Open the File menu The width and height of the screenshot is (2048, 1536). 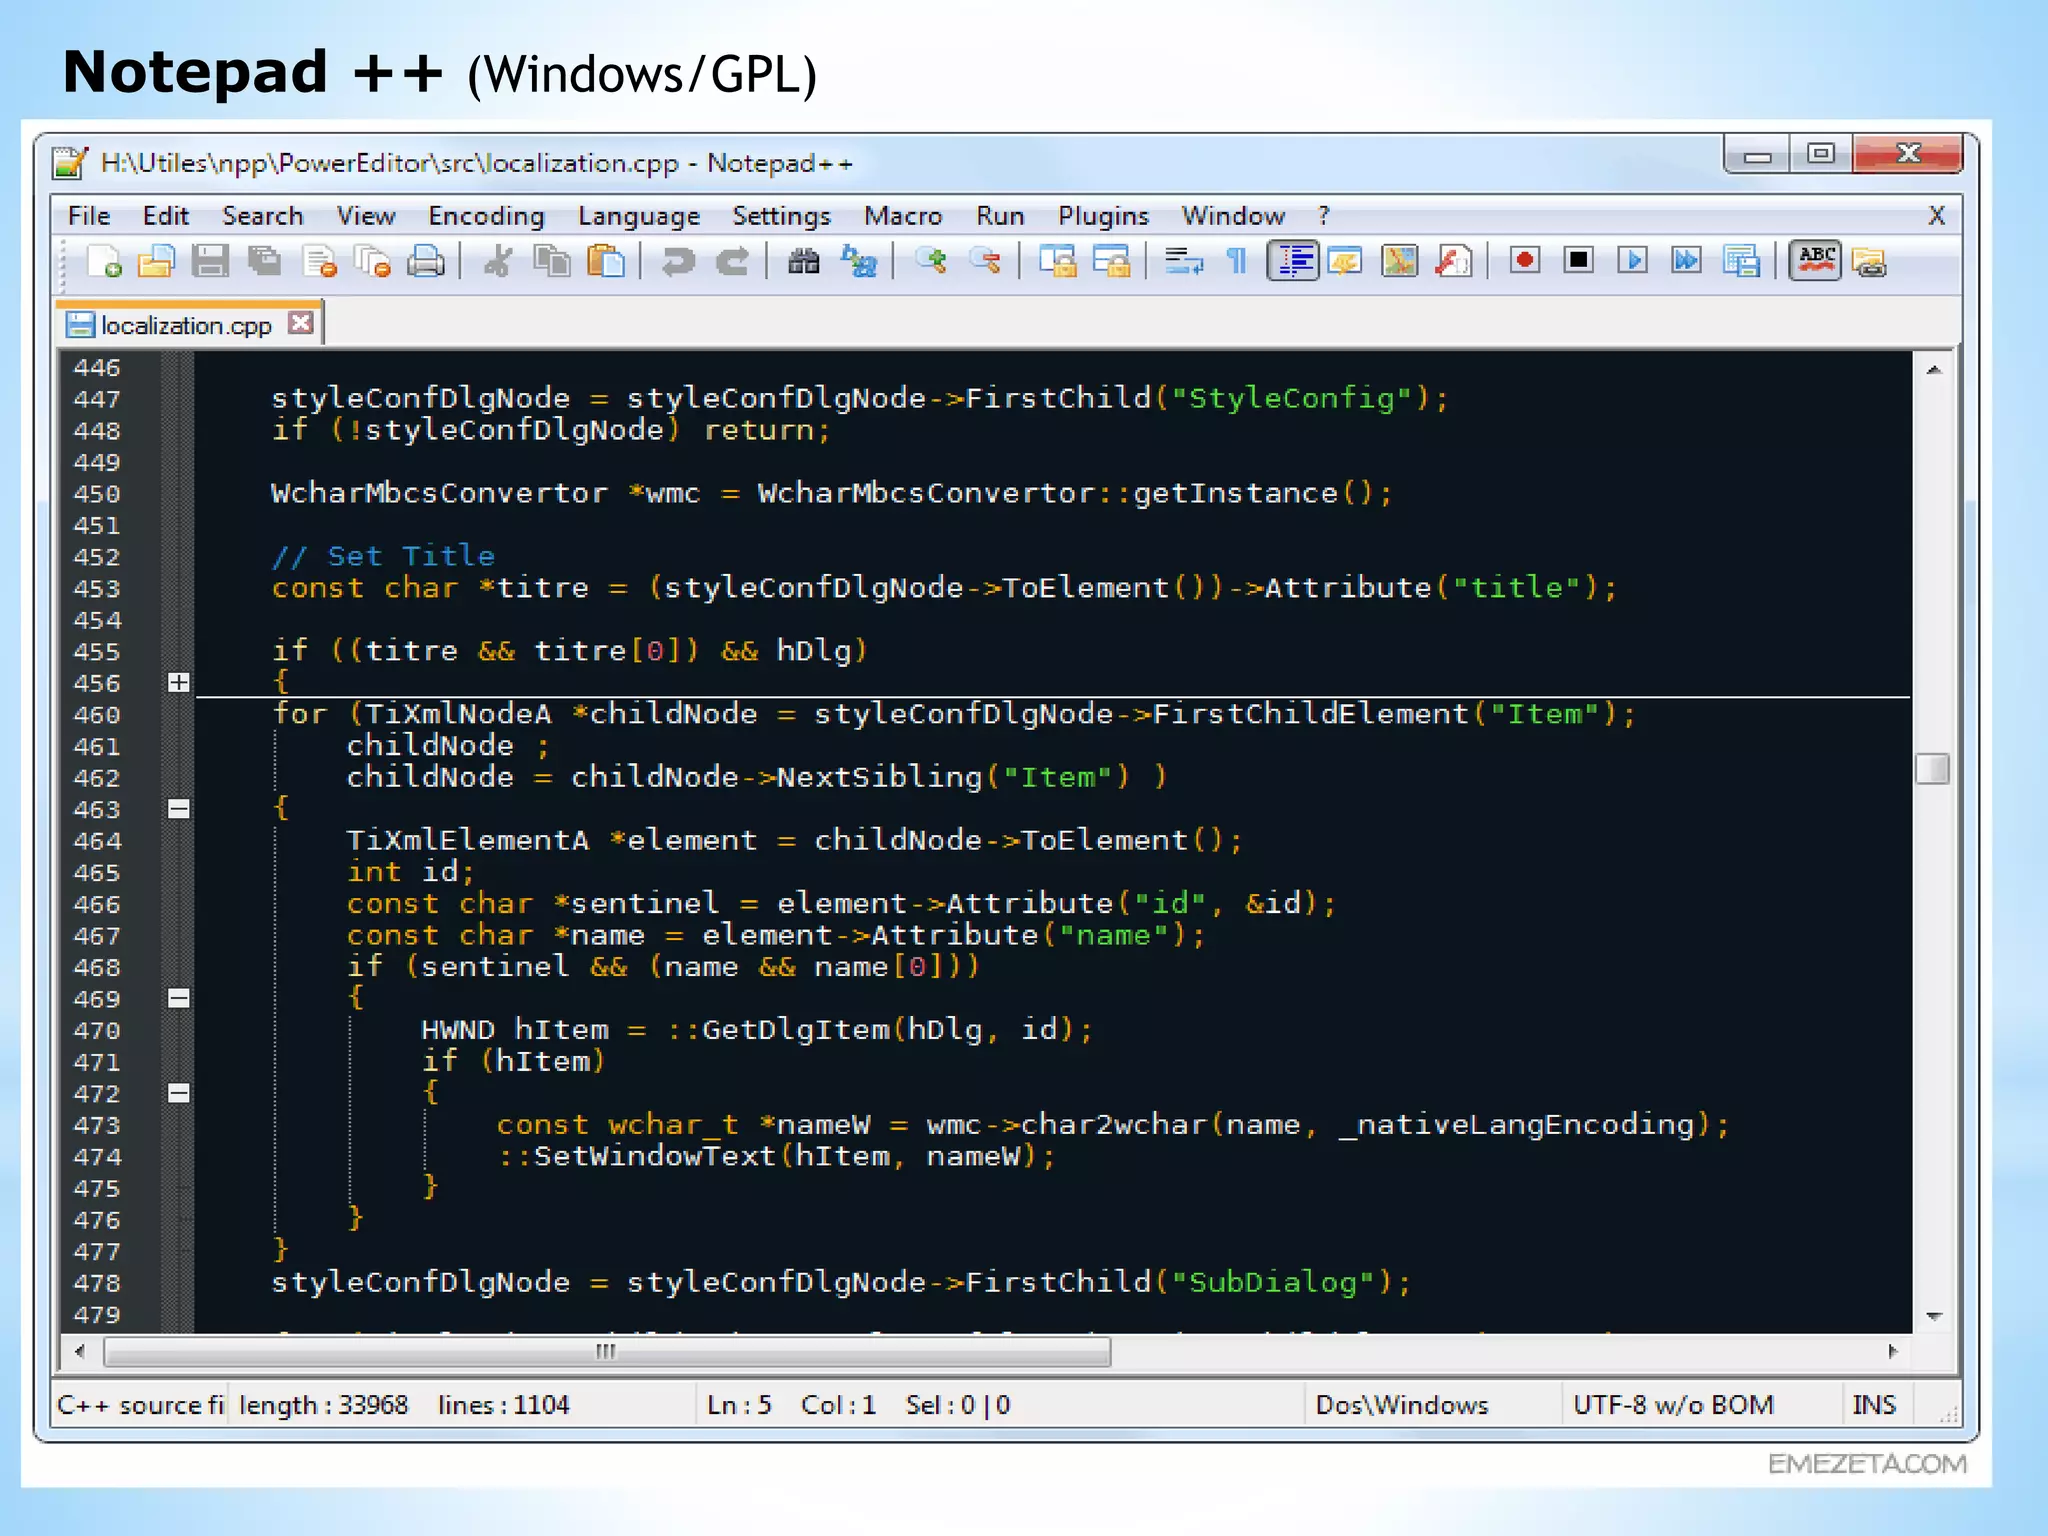click(x=89, y=216)
